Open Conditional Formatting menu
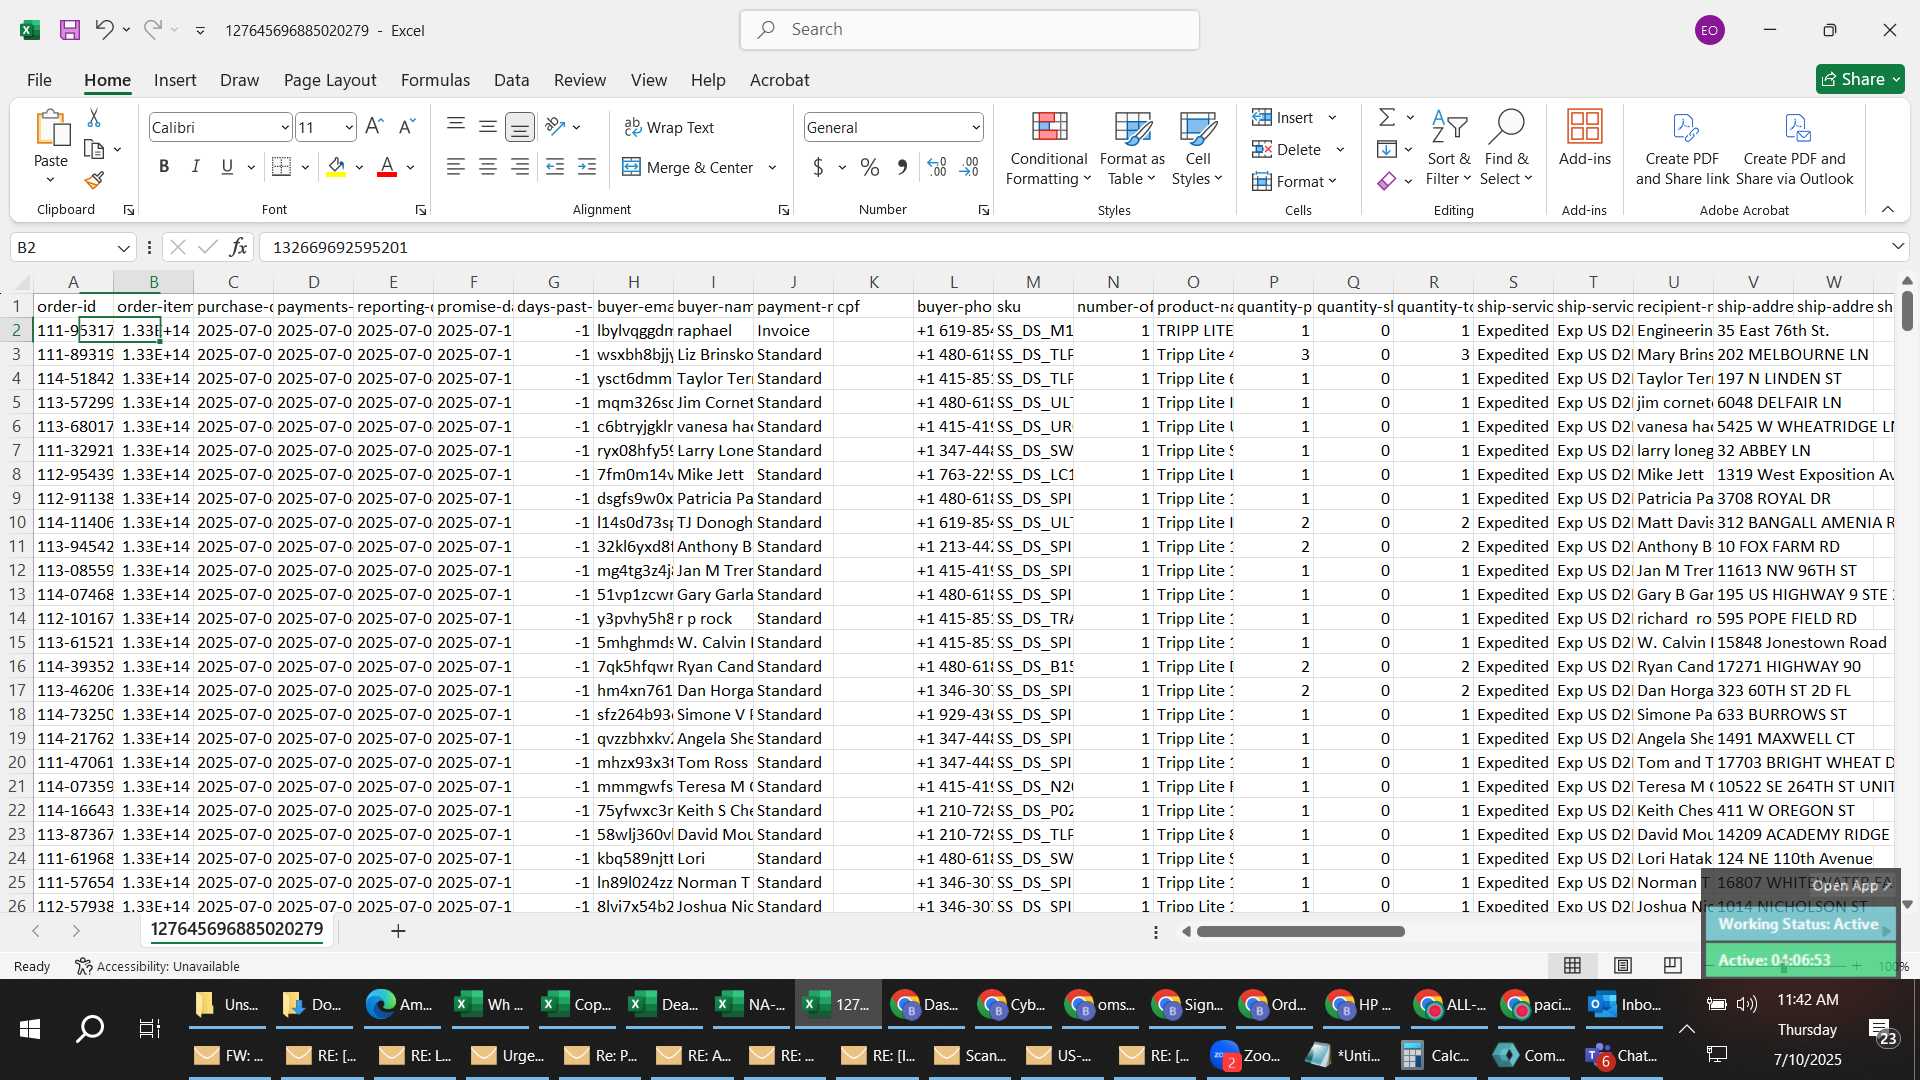Screen dimensions: 1920x1080 [x=1048, y=148]
